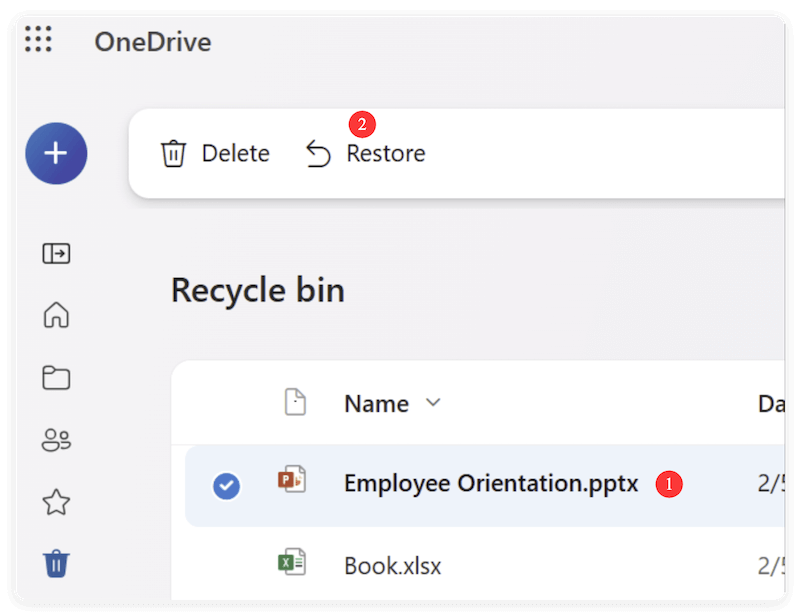Expand the navigation pane sidebar icon
This screenshot has height=615, width=800.
pos(56,254)
